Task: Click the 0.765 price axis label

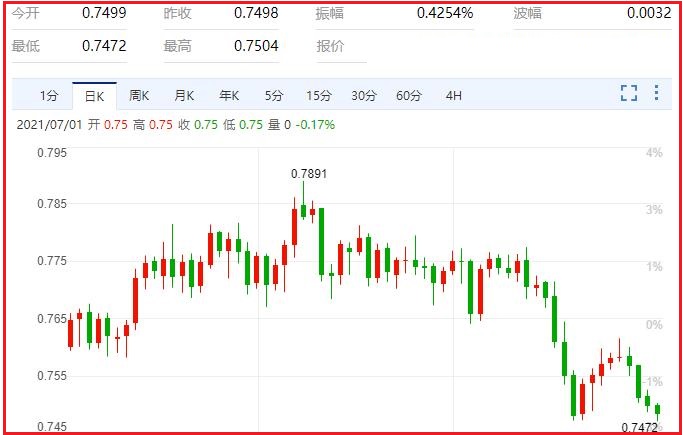Action: coord(52,319)
